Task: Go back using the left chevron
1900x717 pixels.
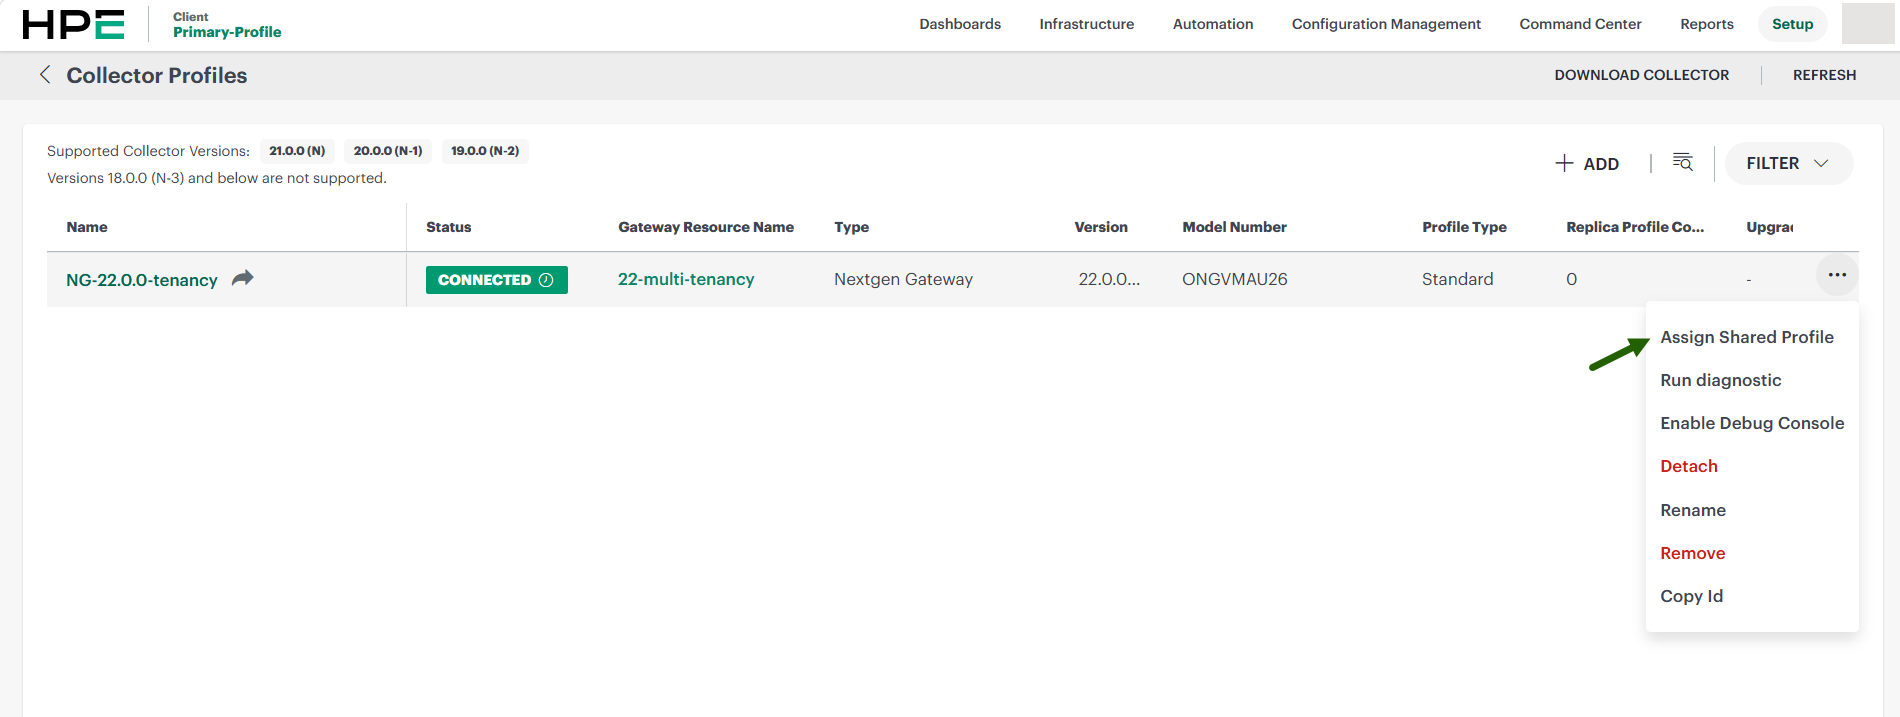Action: point(45,74)
